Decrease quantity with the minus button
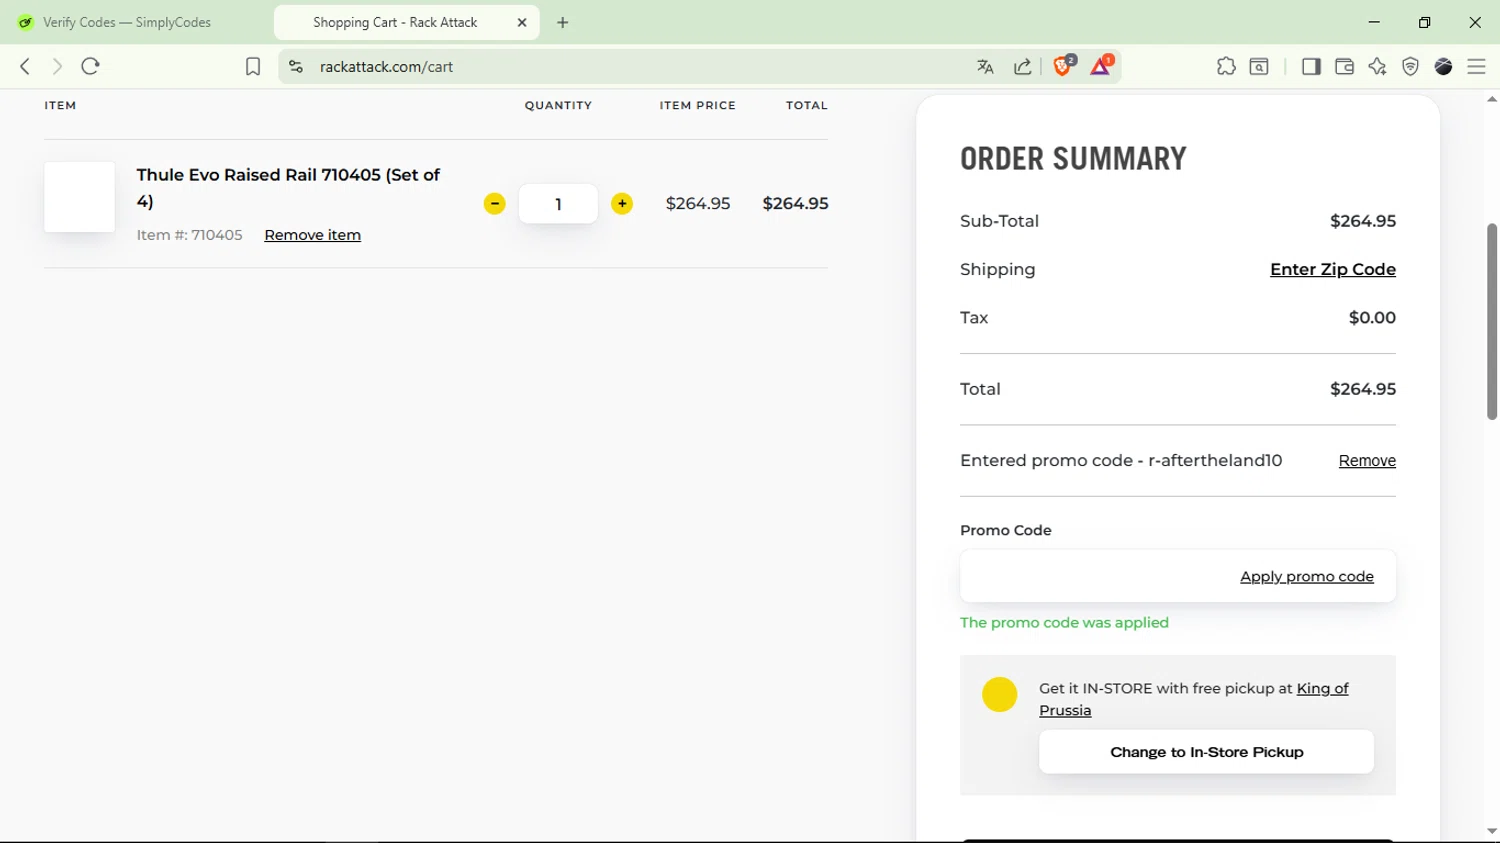This screenshot has width=1500, height=843. tap(494, 204)
